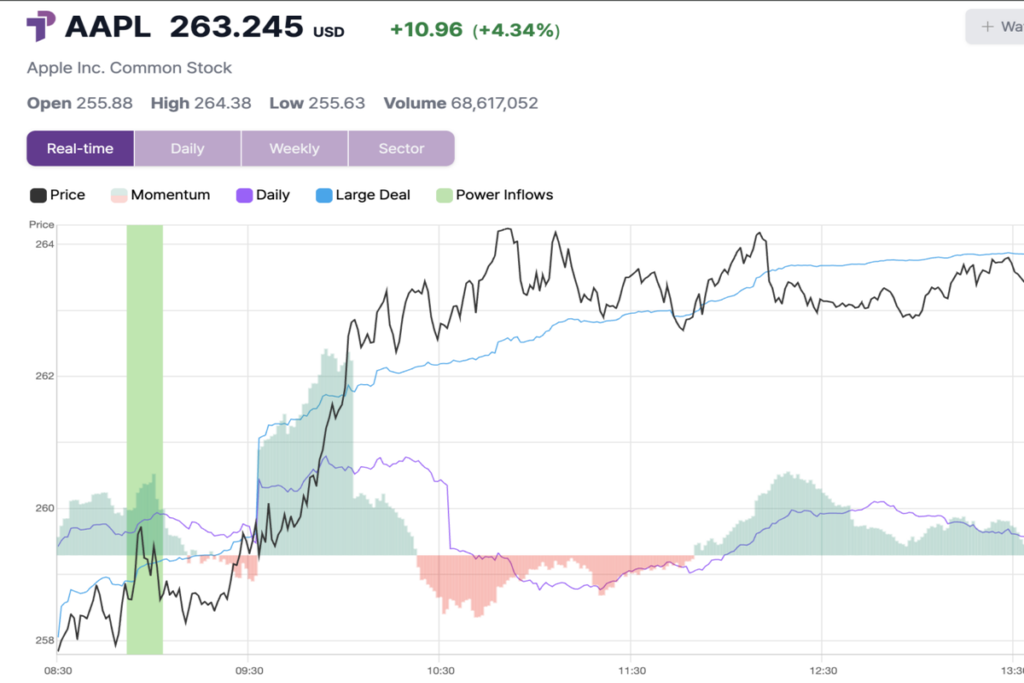Toggle the purple Daily legend item
The width and height of the screenshot is (1024, 683).
coord(263,195)
